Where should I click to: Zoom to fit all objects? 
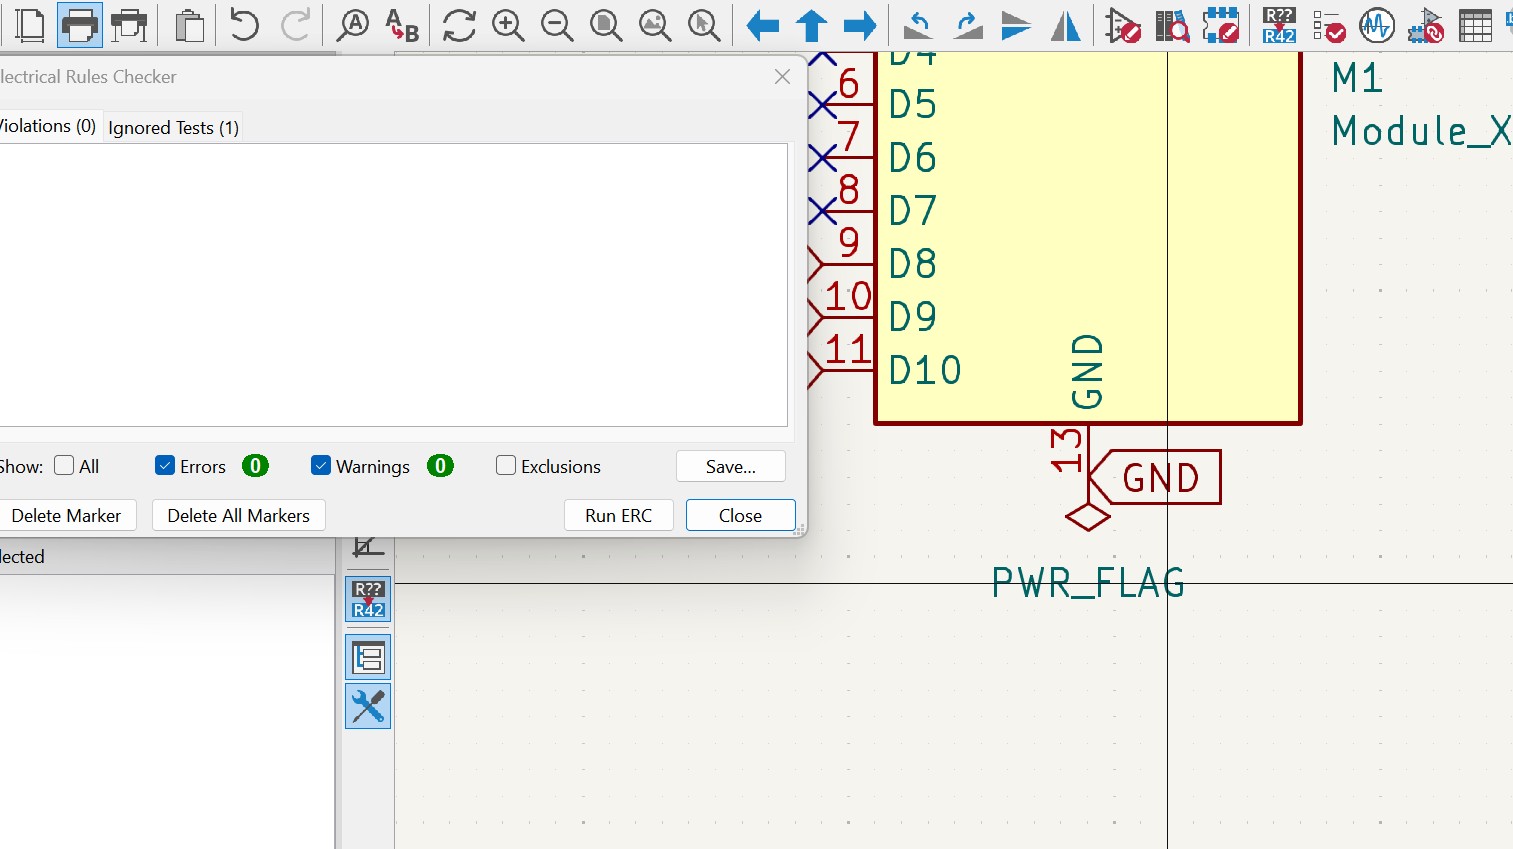point(655,25)
